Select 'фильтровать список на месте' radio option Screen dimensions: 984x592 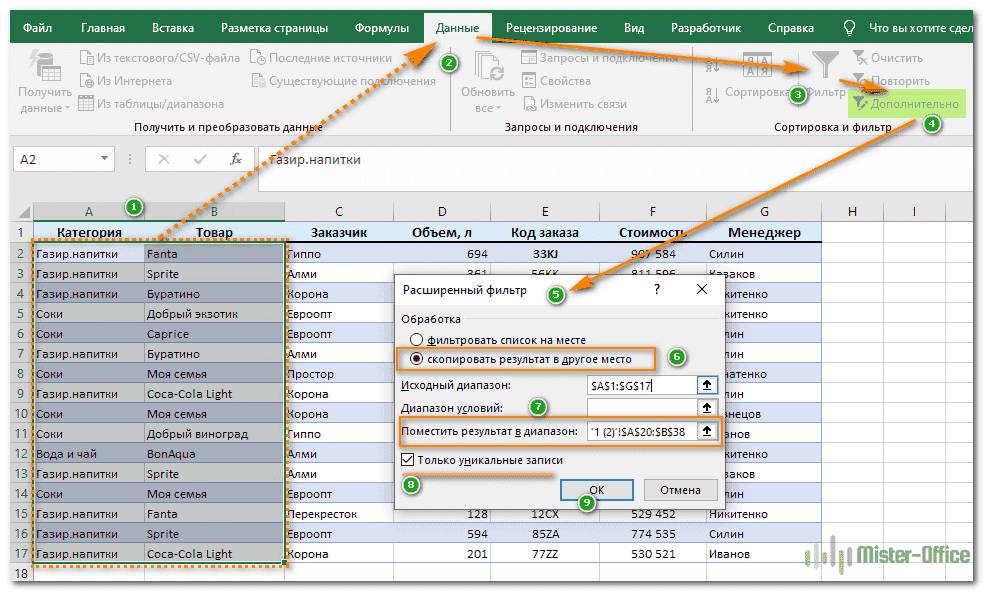tap(417, 340)
